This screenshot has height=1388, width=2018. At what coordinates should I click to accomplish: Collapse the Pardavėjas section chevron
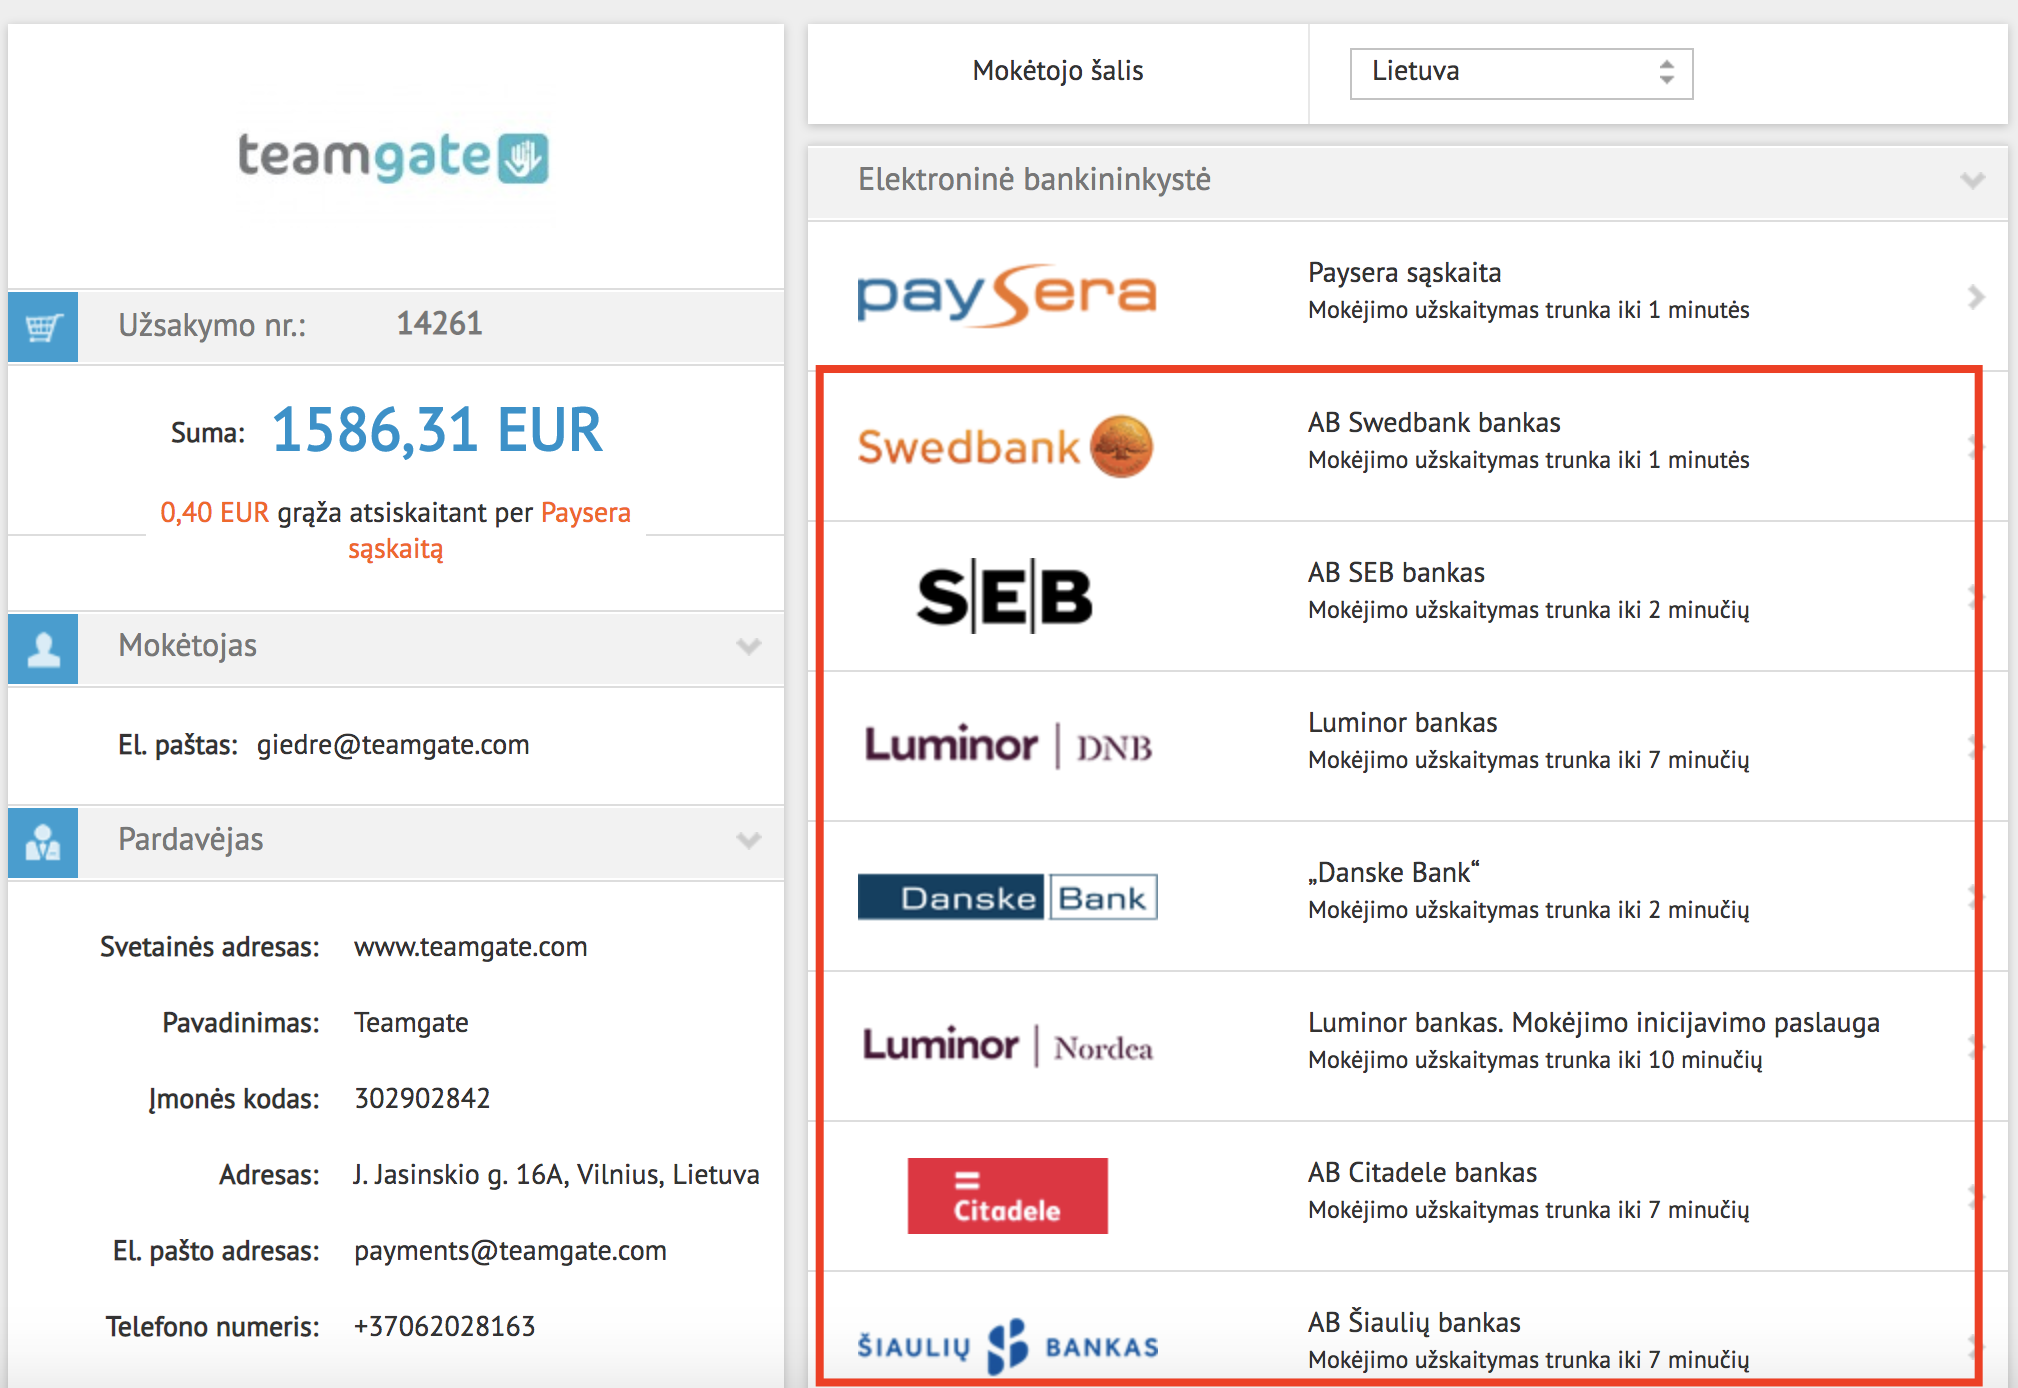[749, 840]
